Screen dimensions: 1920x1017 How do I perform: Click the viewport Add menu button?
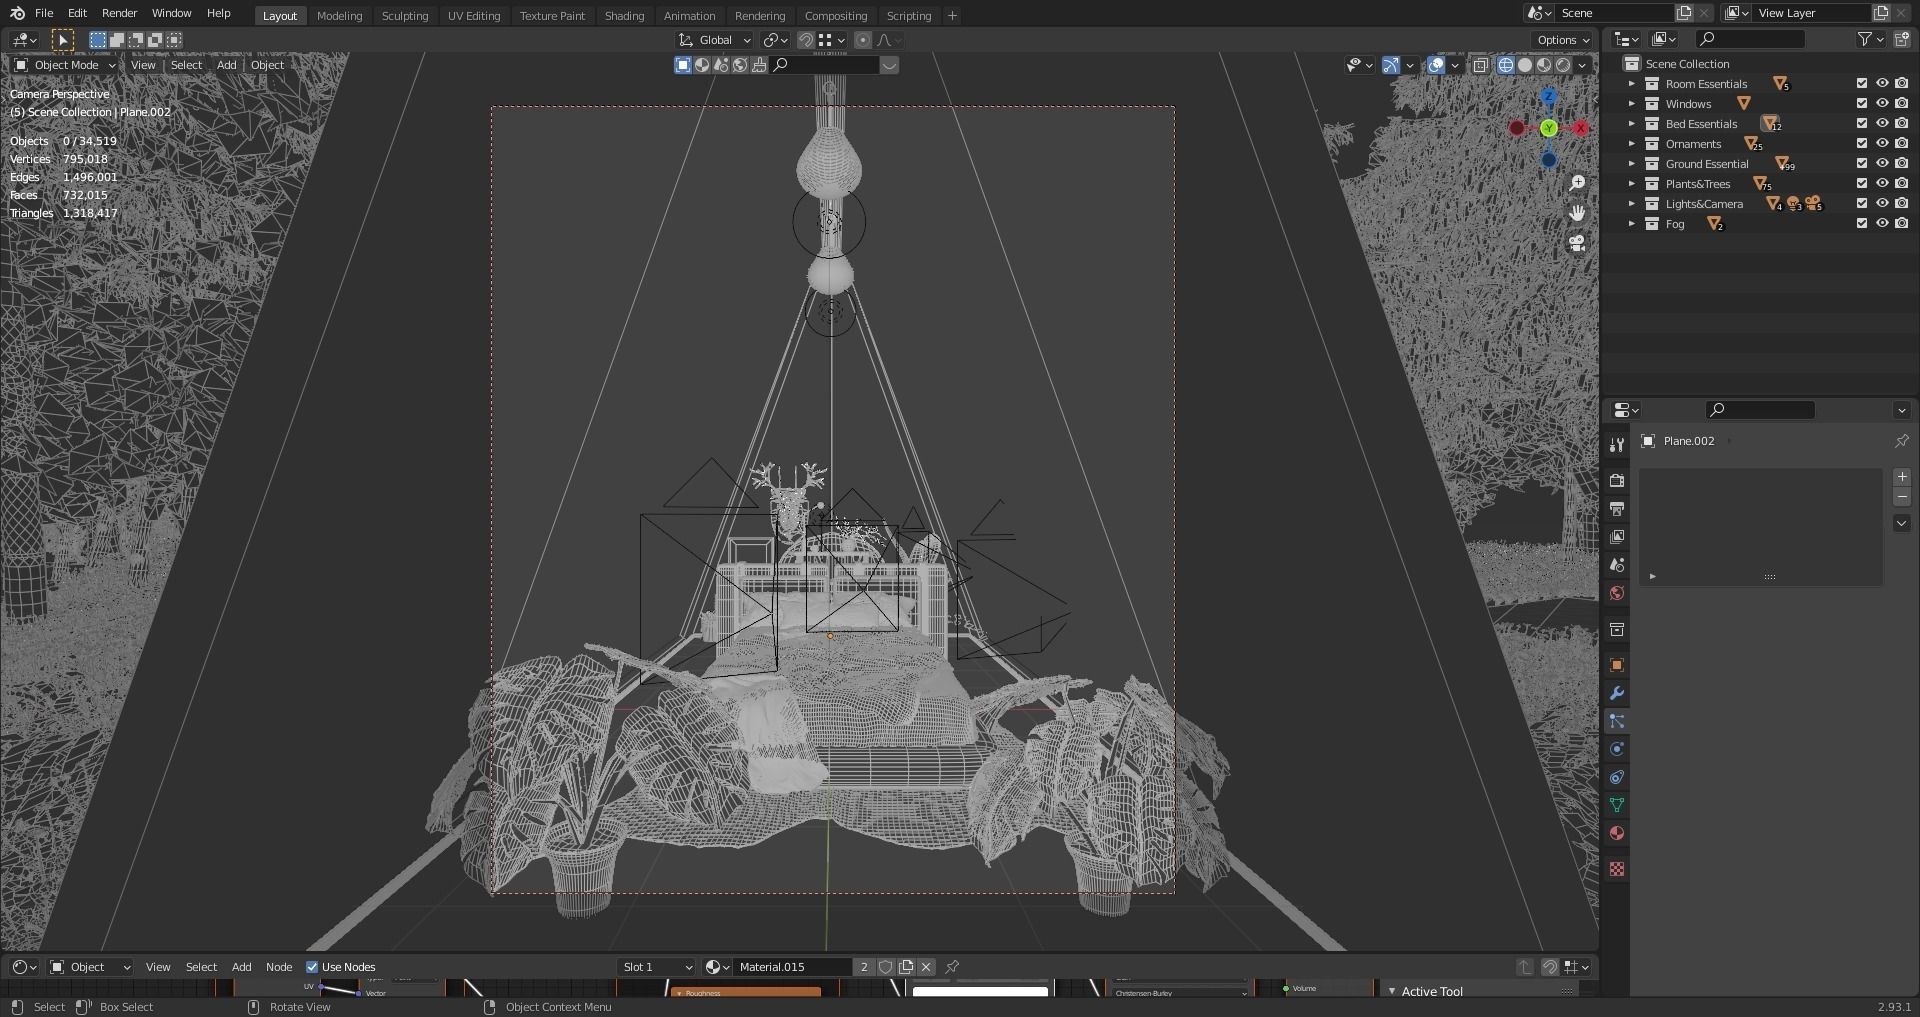coord(227,65)
